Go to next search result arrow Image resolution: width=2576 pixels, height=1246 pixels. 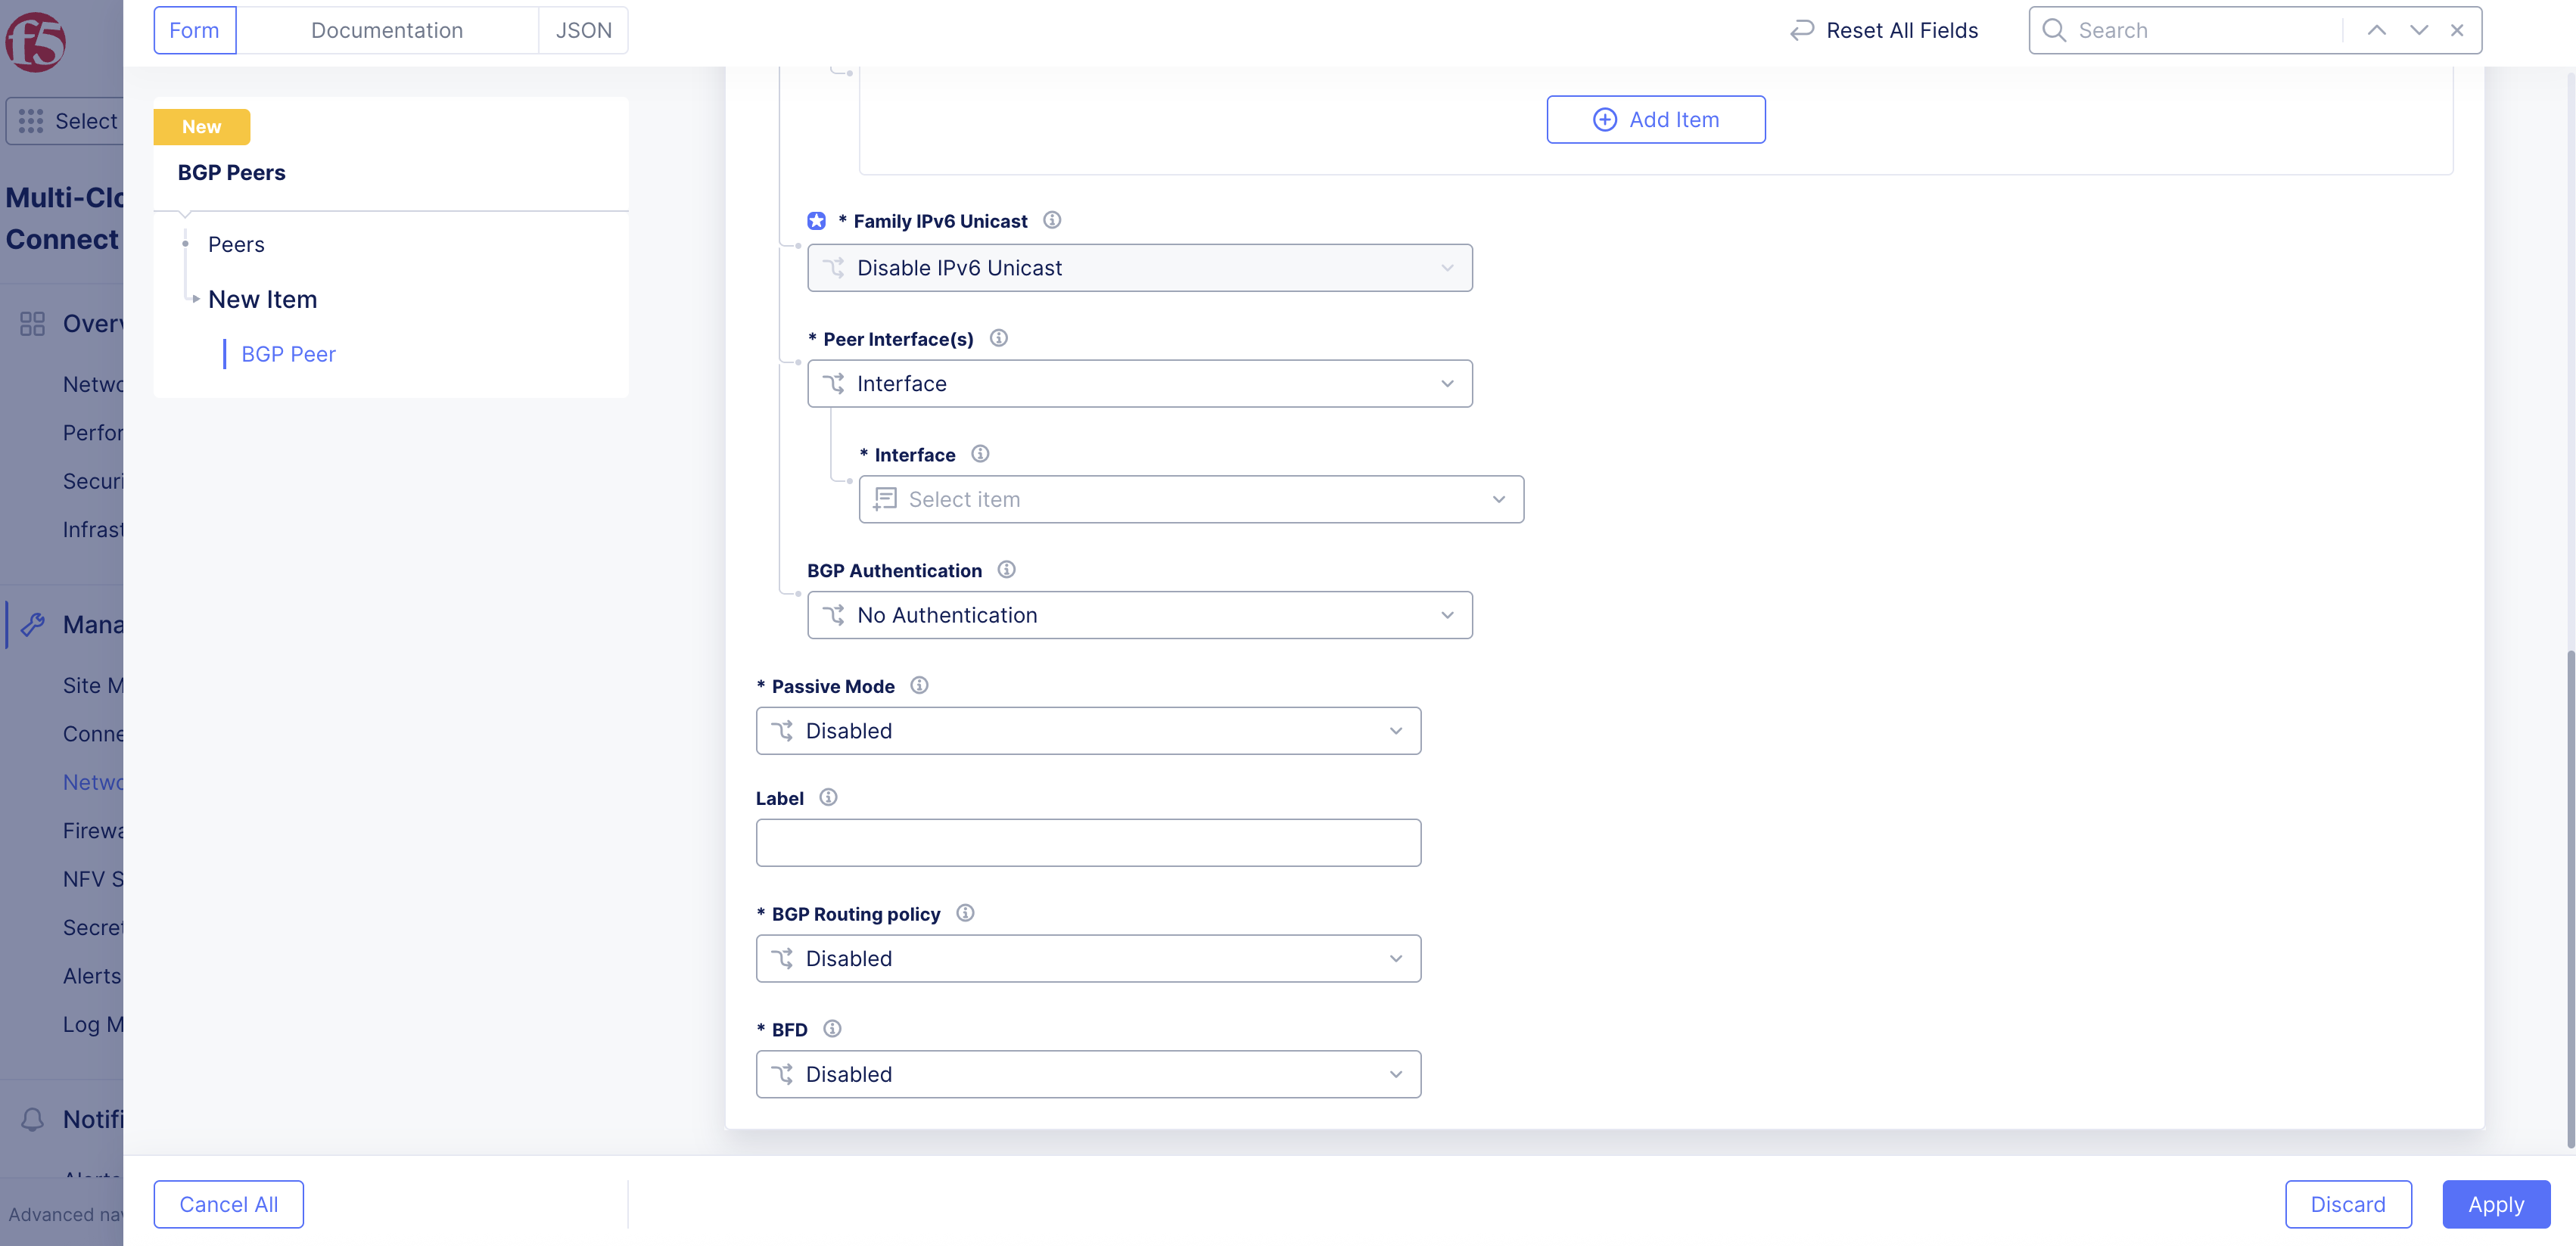click(2418, 30)
